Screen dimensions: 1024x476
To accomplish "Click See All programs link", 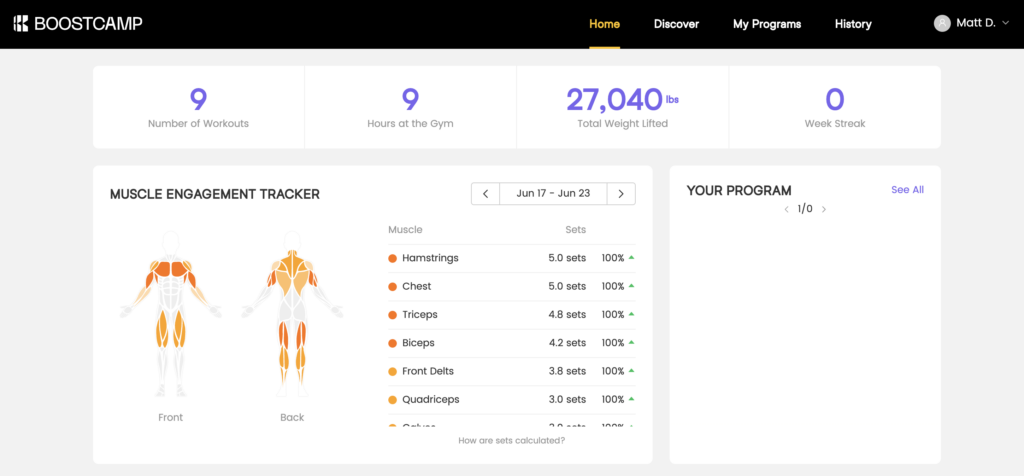I will pos(907,190).
